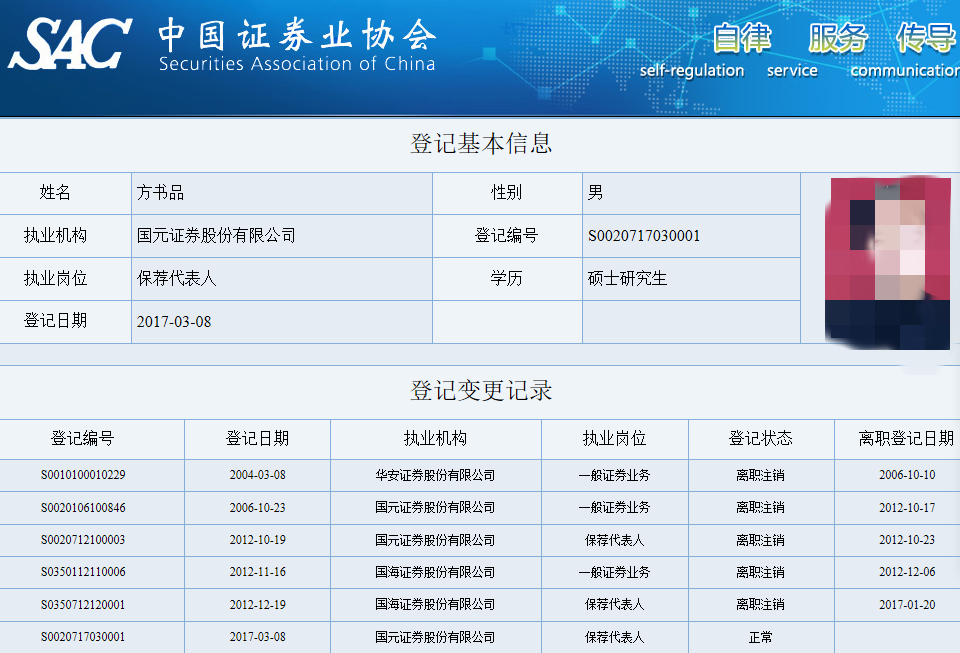Click the 中国证券业协会 title text
Screen dimensions: 960x653
(x=297, y=34)
